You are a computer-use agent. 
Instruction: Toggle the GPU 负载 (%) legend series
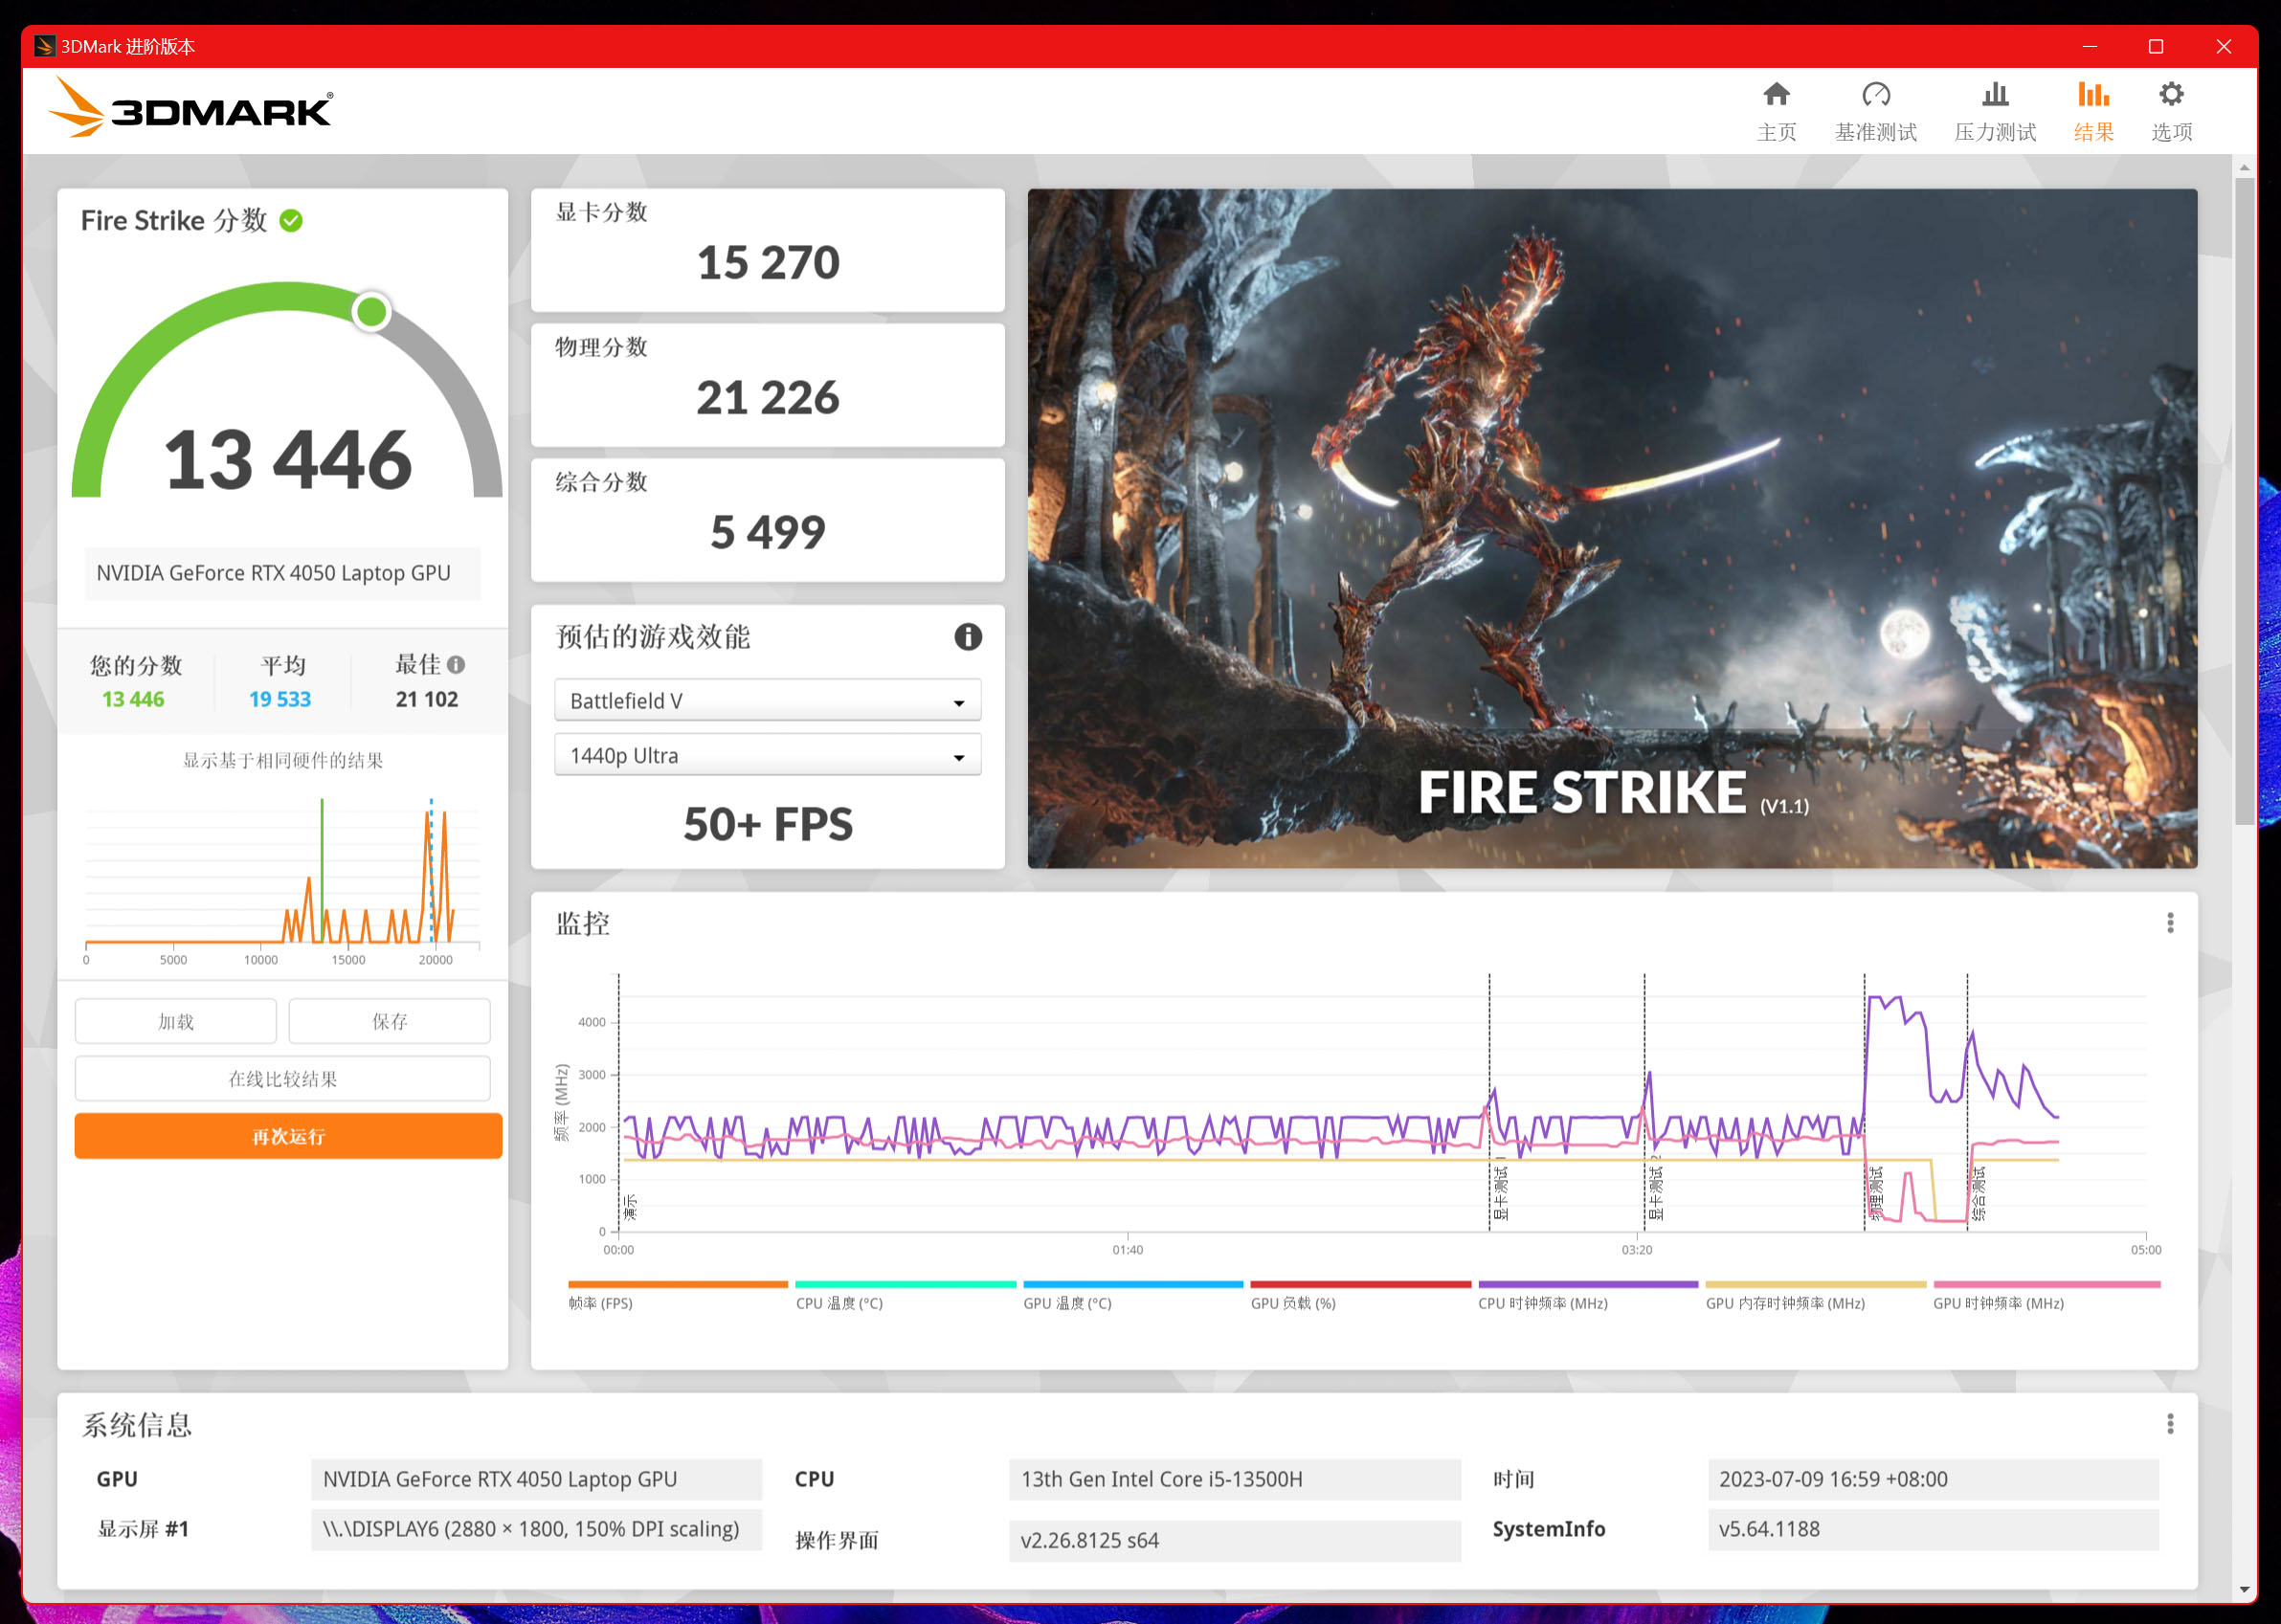coord(1292,1303)
